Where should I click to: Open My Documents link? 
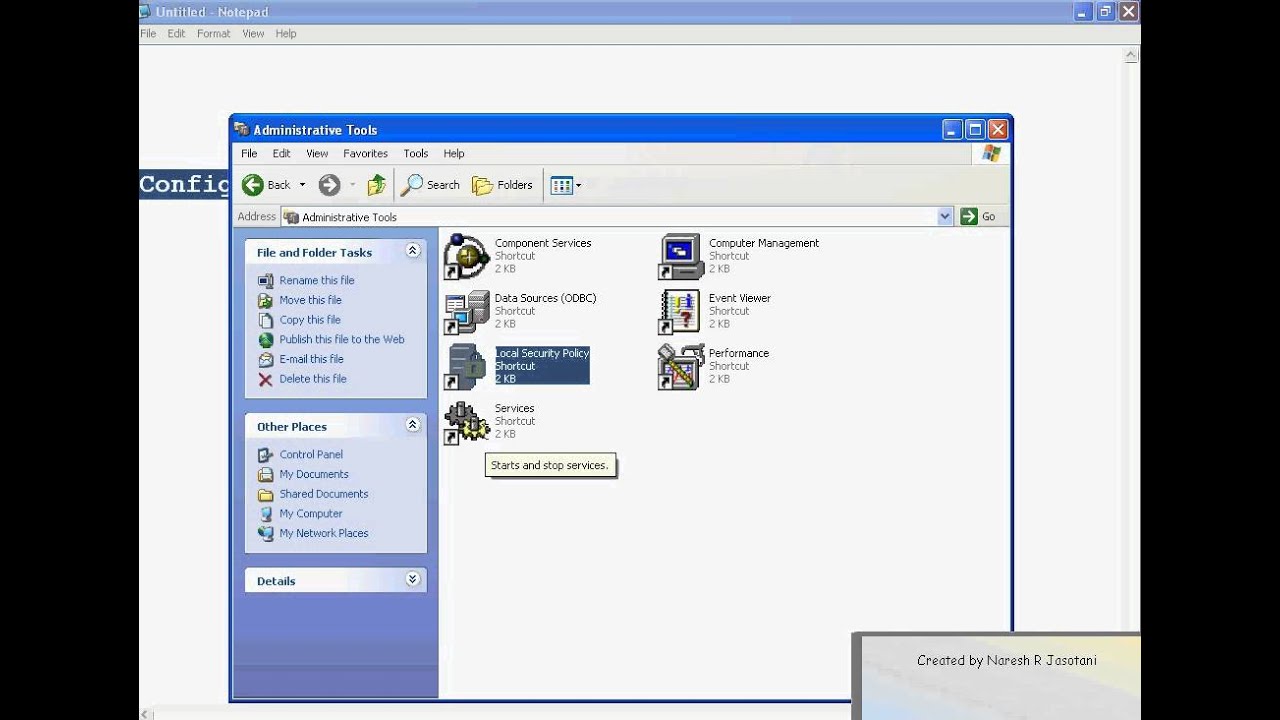314,474
